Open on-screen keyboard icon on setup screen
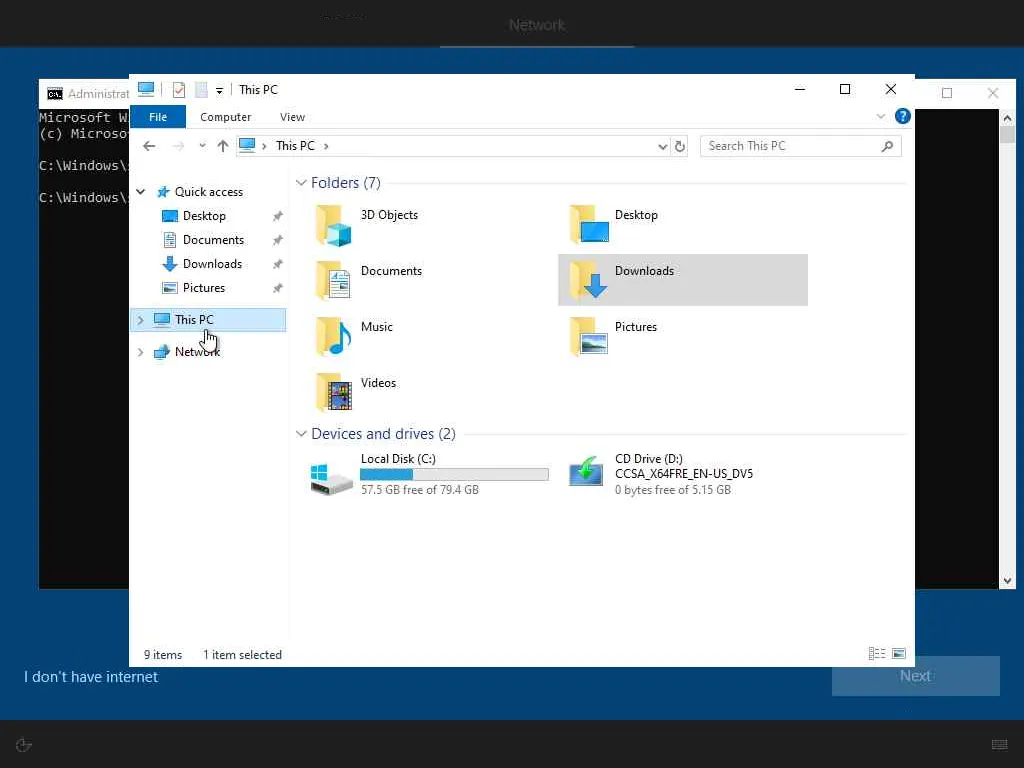Image resolution: width=1024 pixels, height=768 pixels. coord(999,744)
